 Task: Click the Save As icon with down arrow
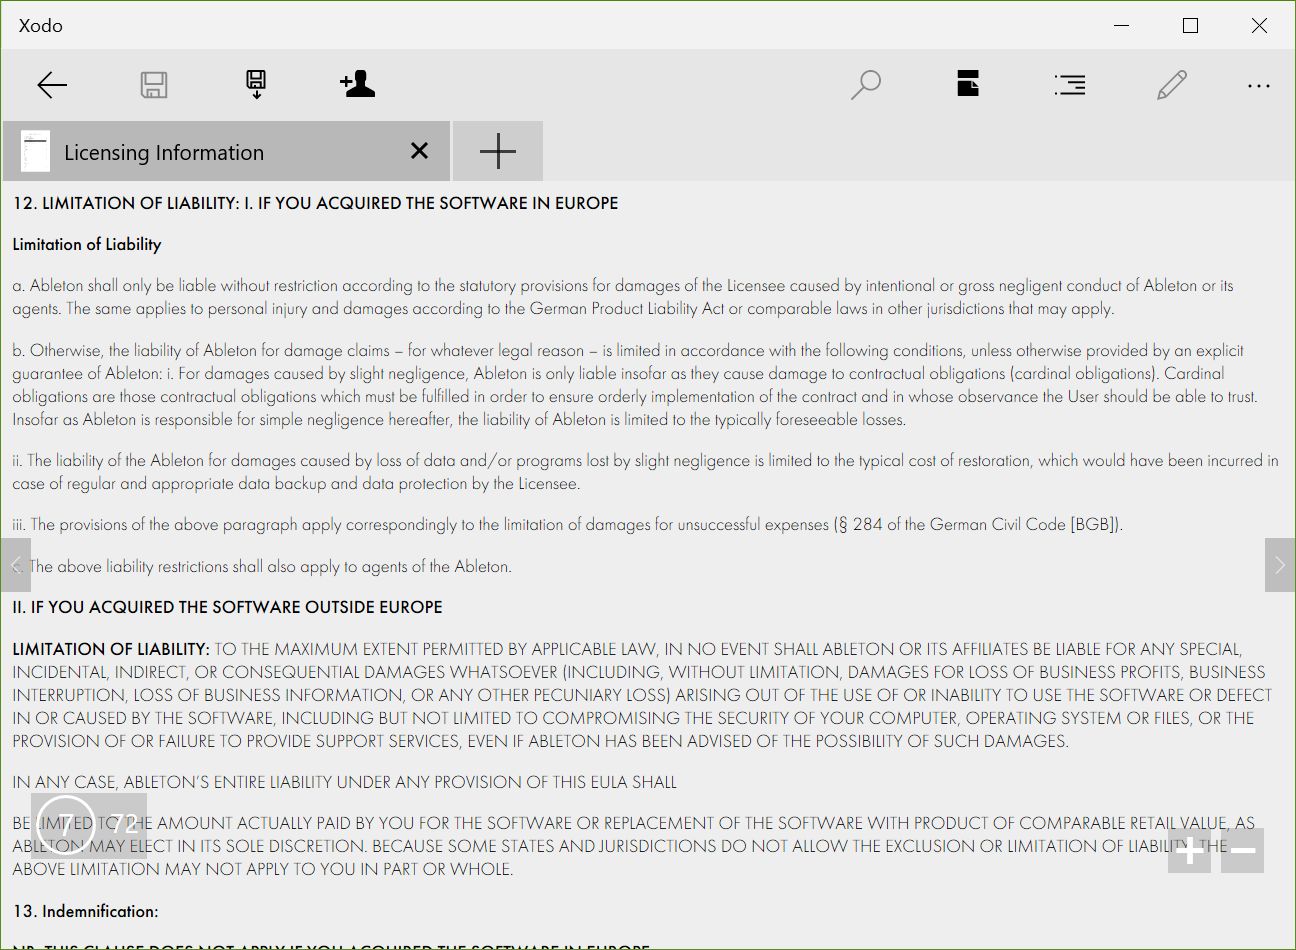(x=256, y=85)
